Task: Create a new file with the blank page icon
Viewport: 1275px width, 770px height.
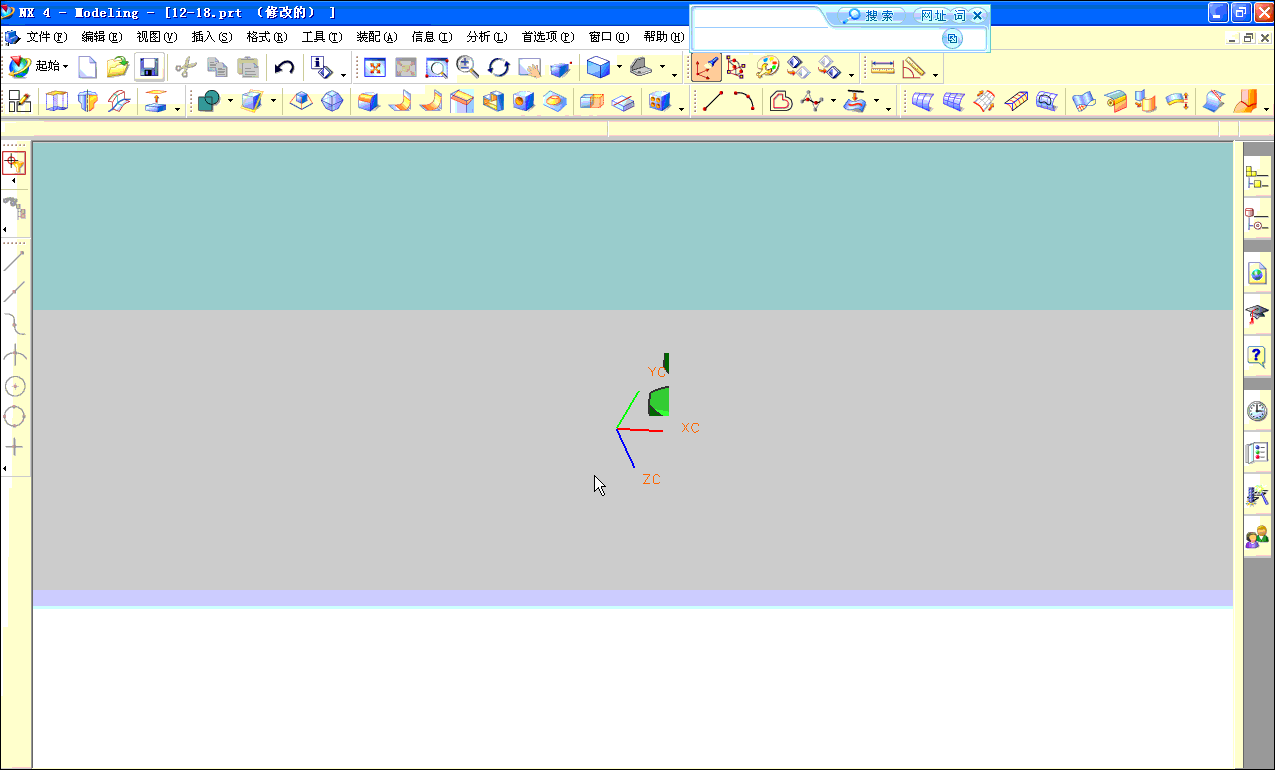Action: coord(88,67)
